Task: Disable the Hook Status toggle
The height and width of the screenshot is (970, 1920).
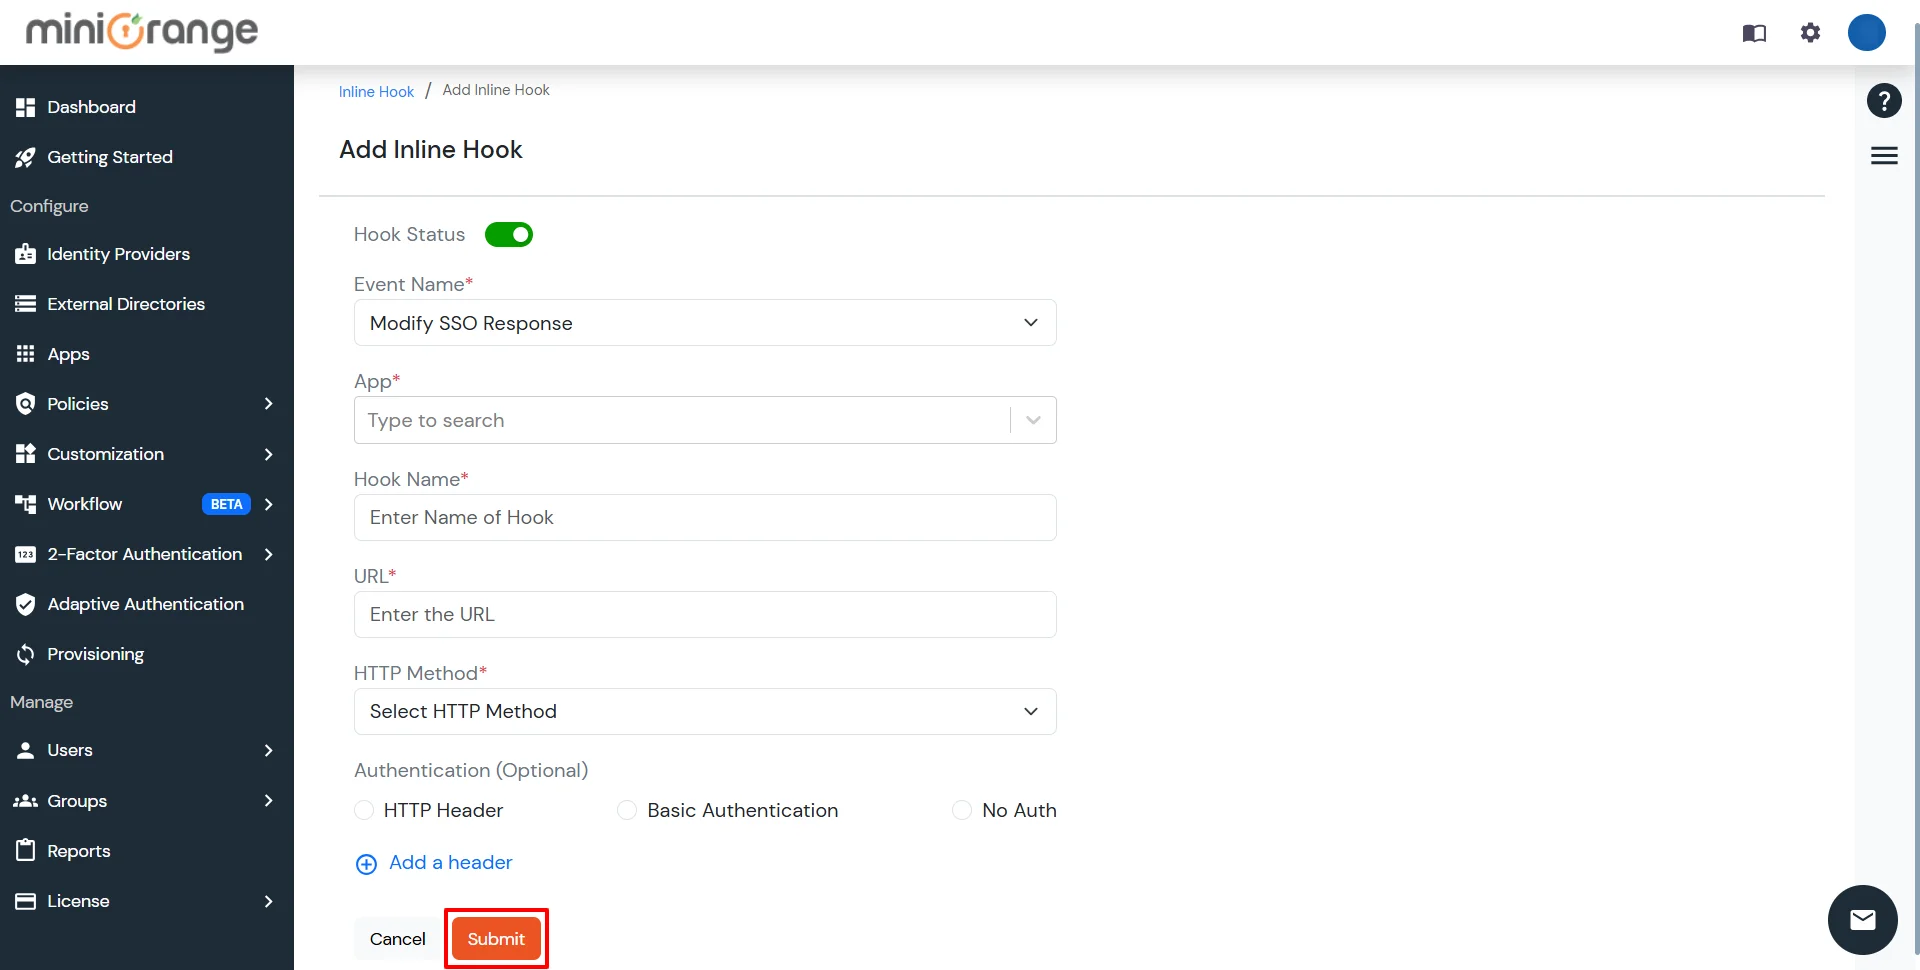Action: [509, 234]
